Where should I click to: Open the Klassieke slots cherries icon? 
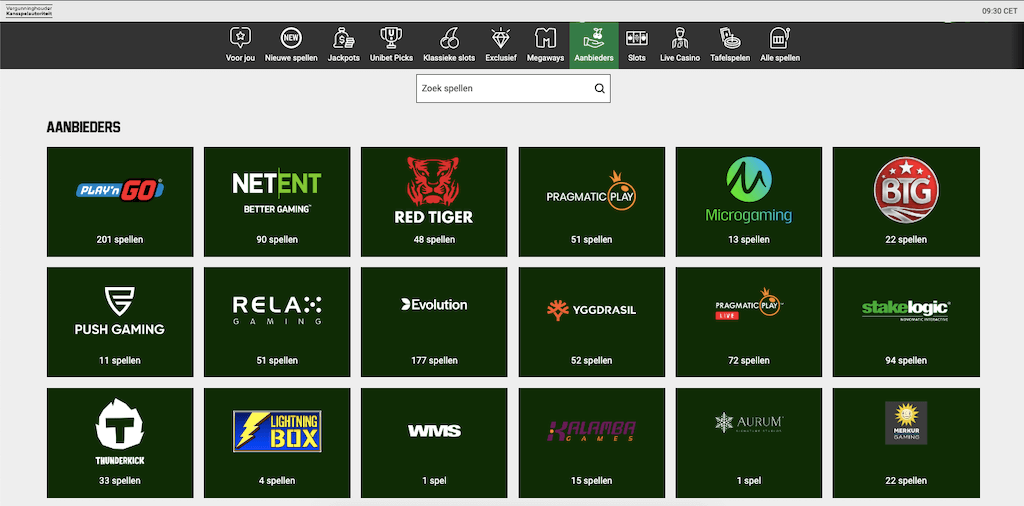[449, 38]
